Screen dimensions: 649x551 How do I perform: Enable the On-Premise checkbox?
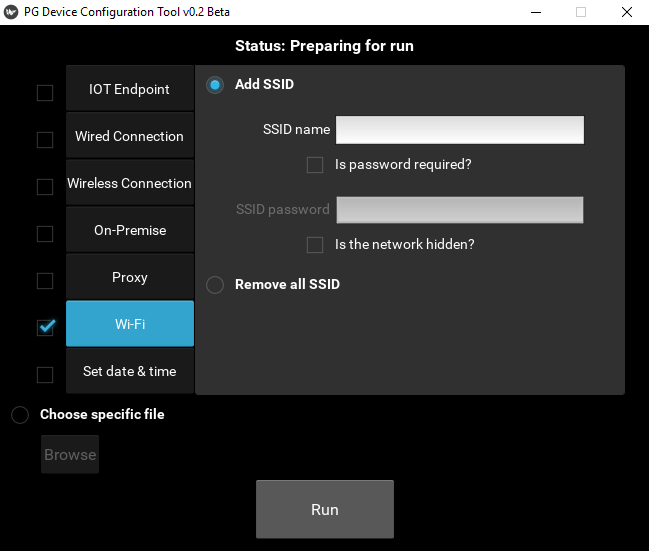(x=45, y=233)
